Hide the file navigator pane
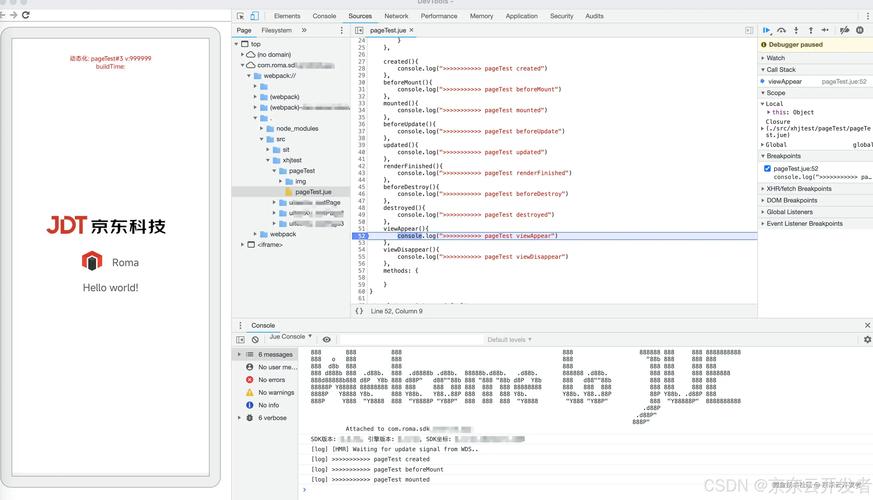 (359, 30)
